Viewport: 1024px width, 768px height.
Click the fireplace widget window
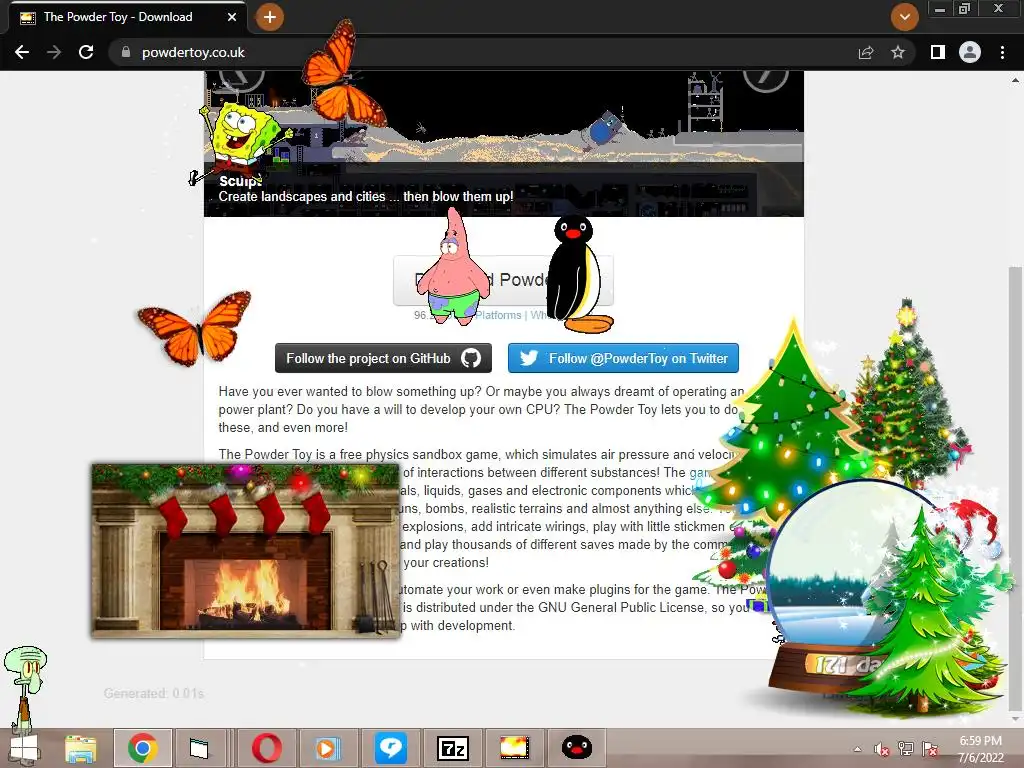click(x=246, y=551)
